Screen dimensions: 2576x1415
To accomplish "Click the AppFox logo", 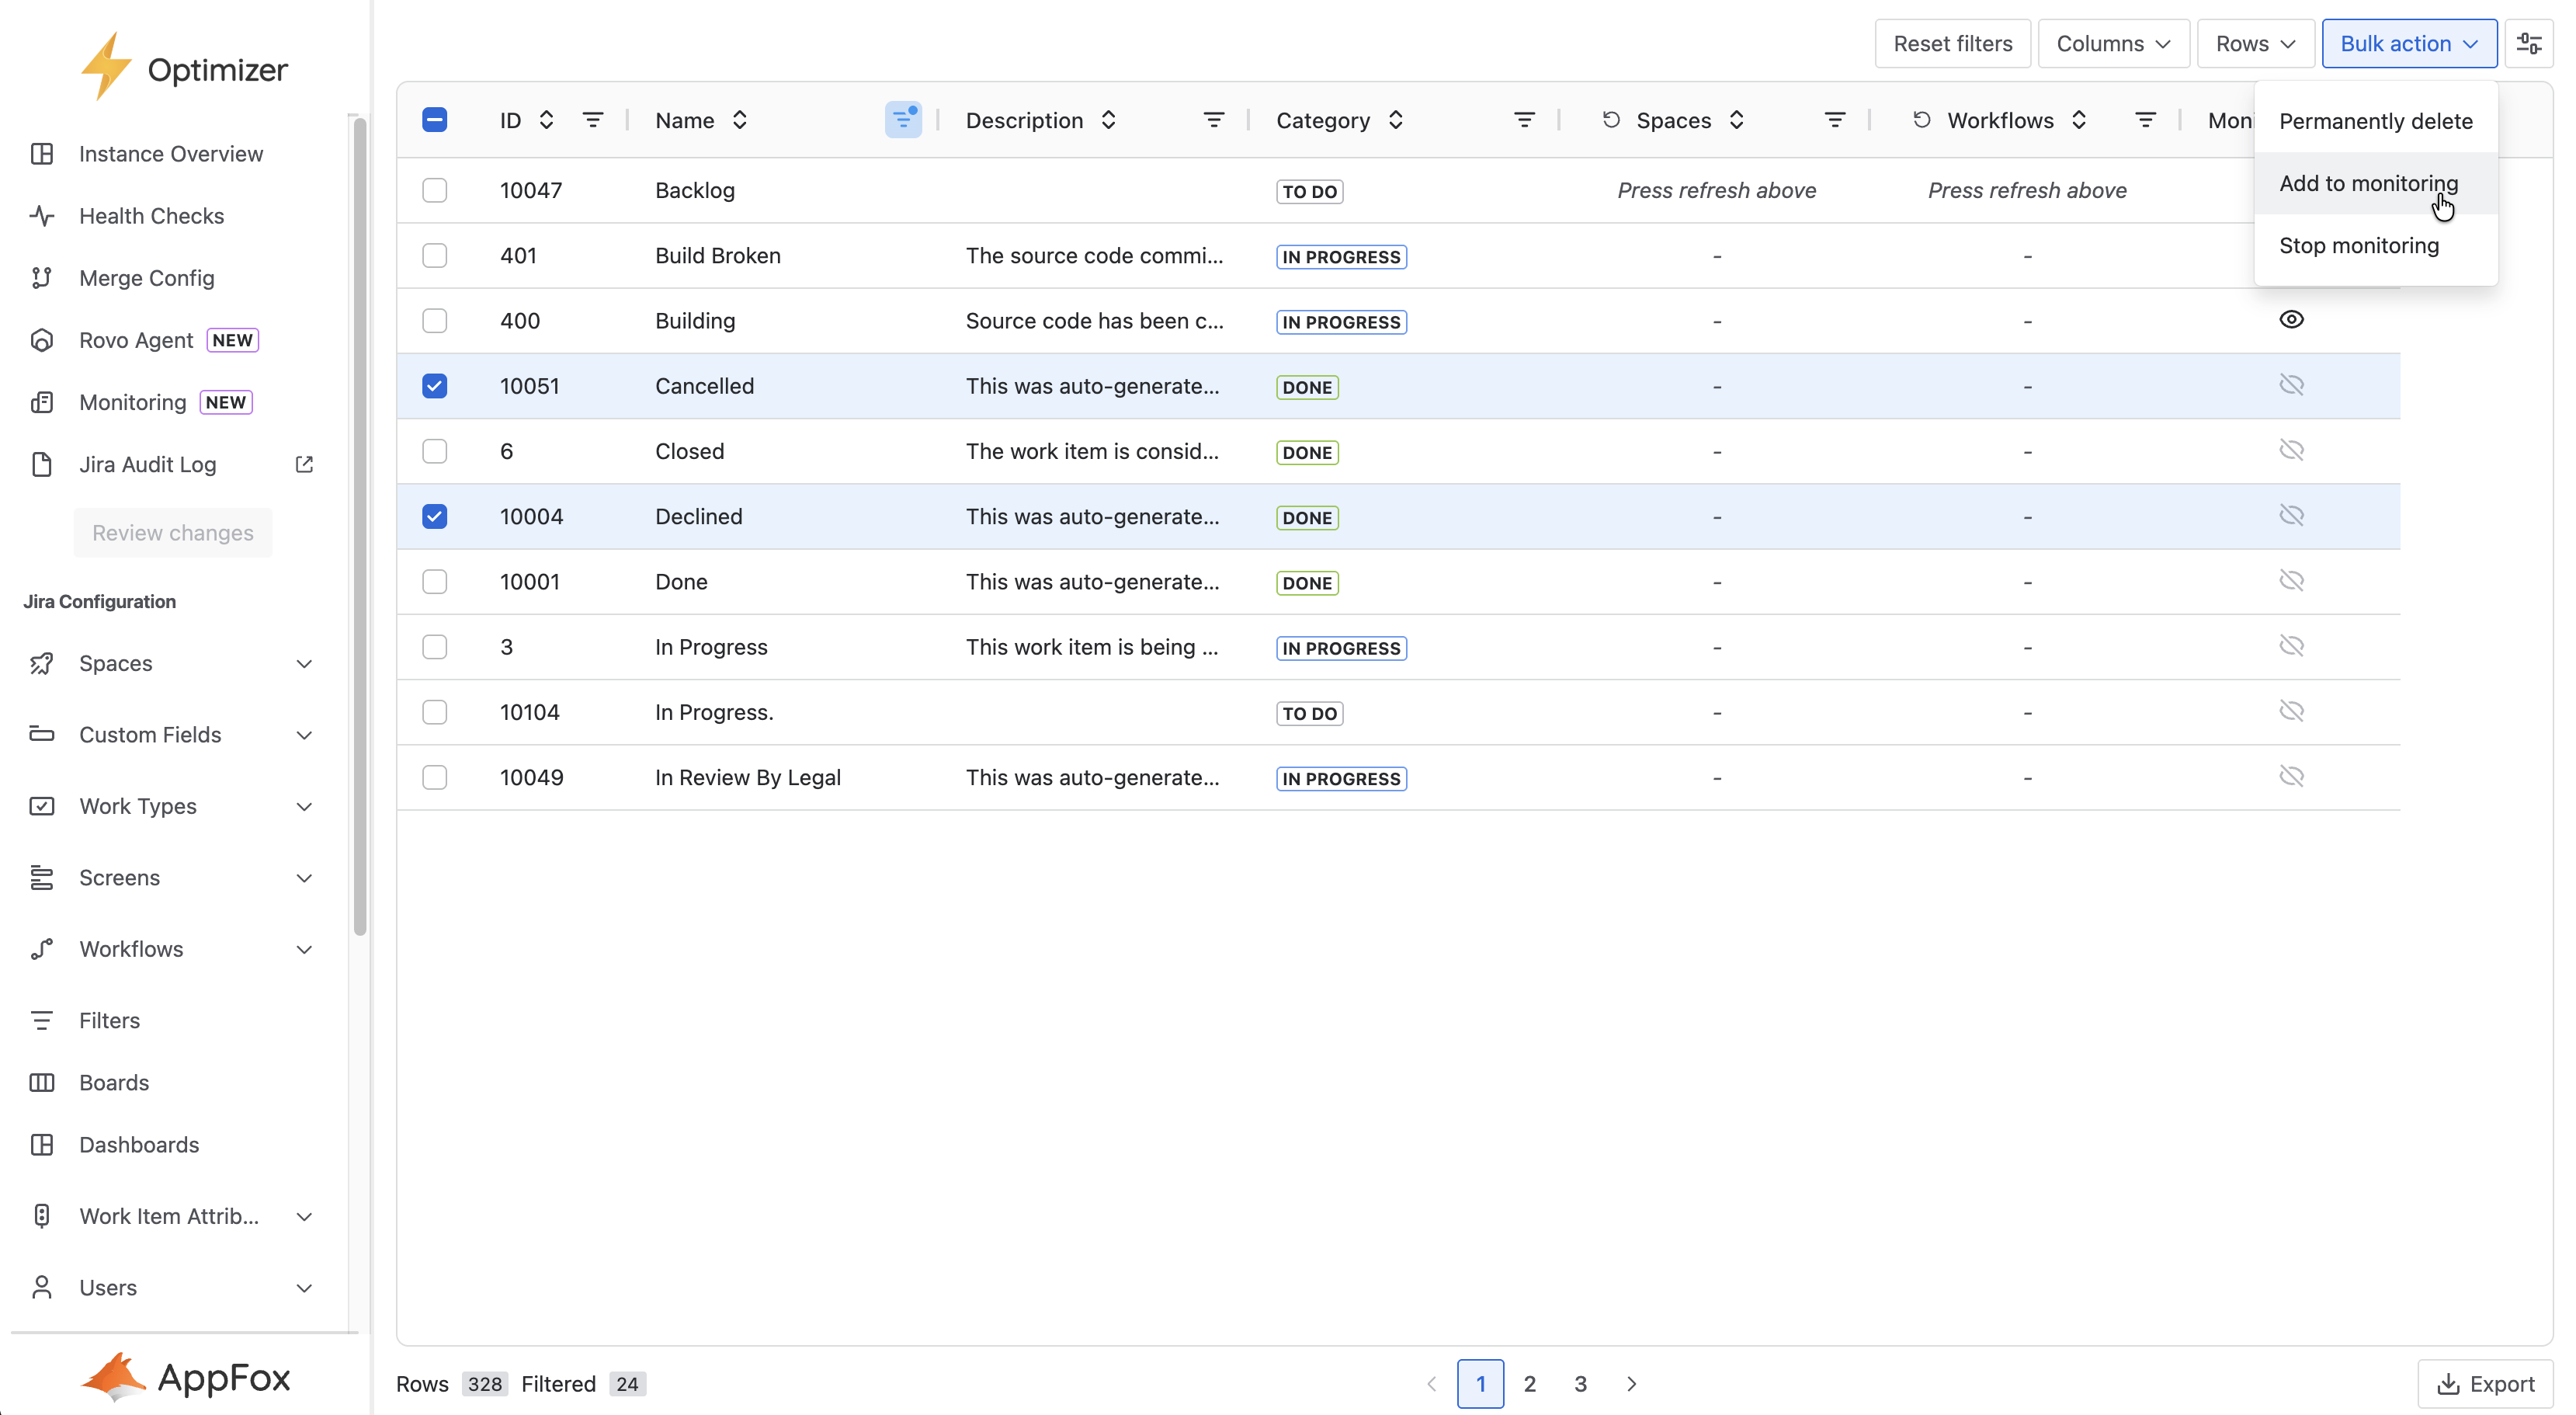I will pyautogui.click(x=185, y=1378).
